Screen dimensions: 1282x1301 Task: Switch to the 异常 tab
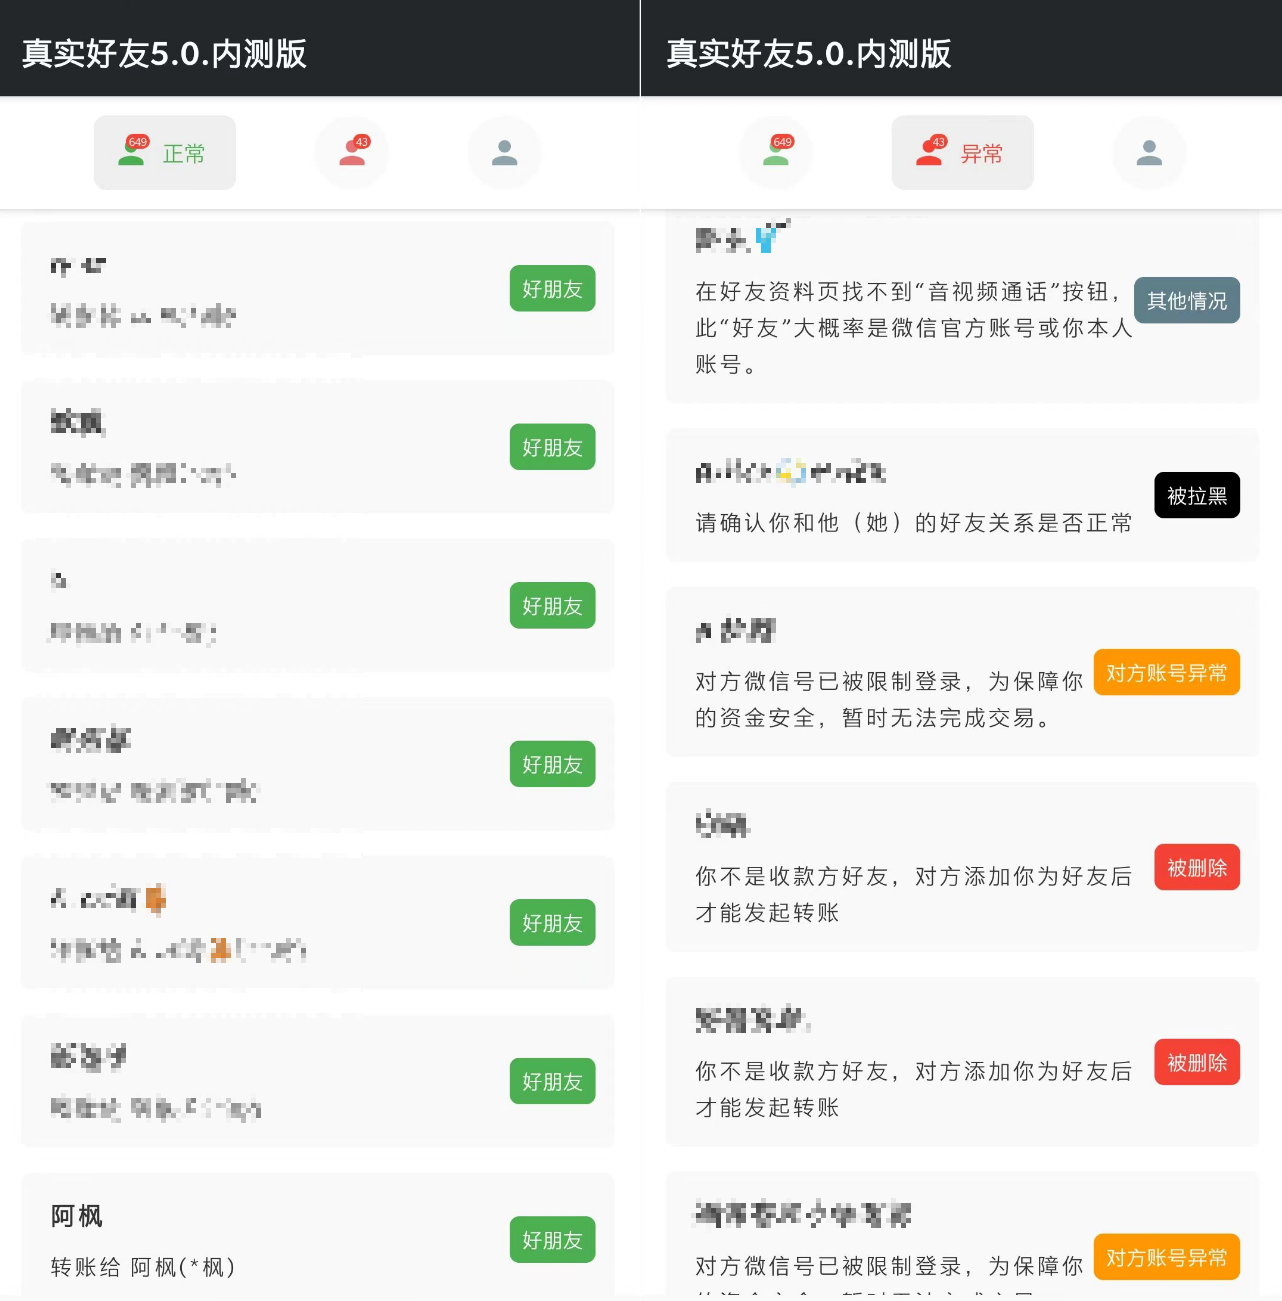click(963, 152)
